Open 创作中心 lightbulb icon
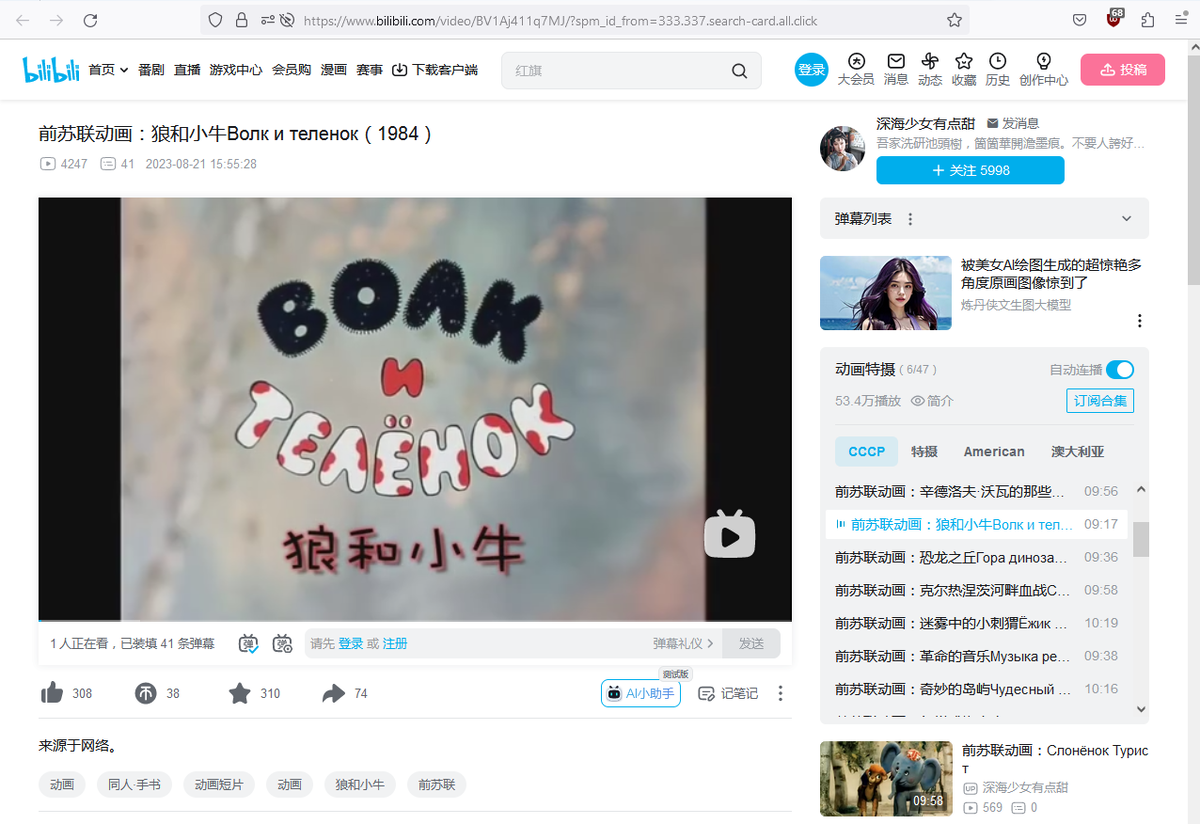This screenshot has height=824, width=1200. (1044, 61)
